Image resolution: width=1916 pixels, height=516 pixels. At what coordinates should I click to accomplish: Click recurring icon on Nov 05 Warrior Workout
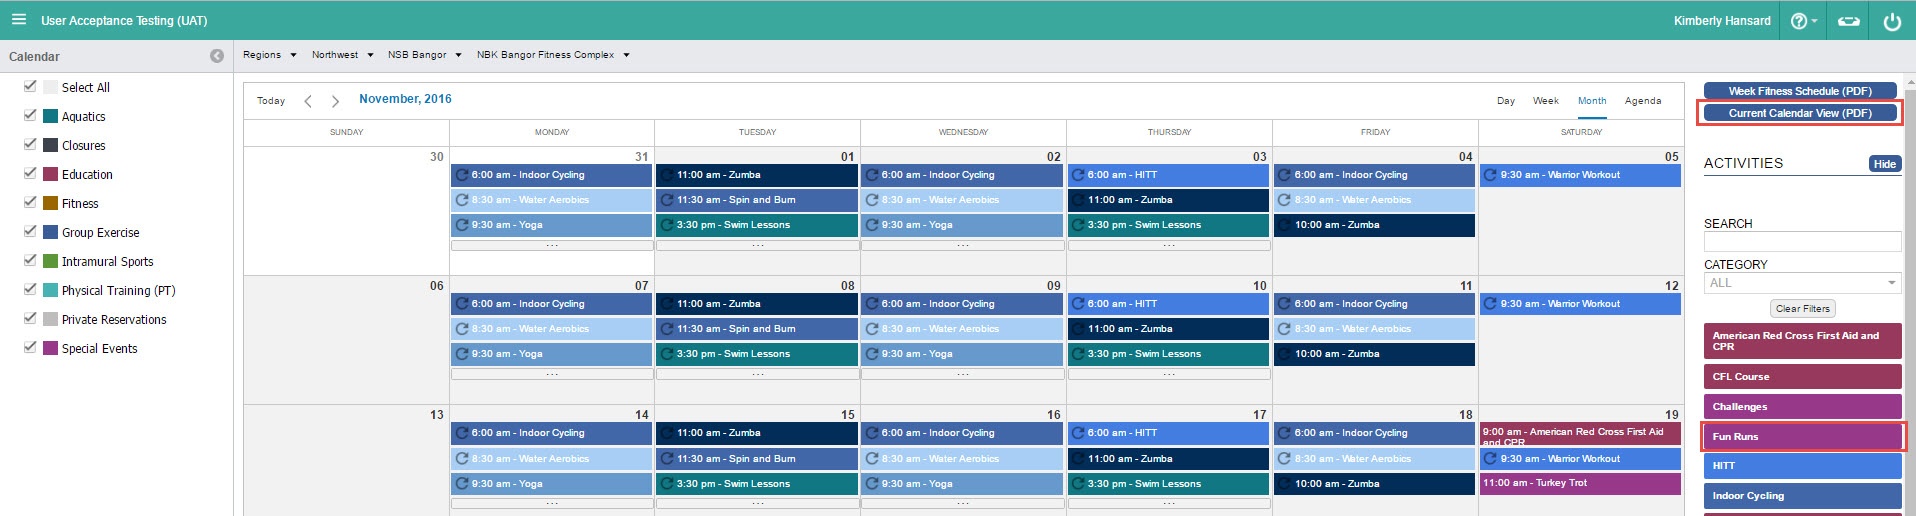click(1490, 175)
